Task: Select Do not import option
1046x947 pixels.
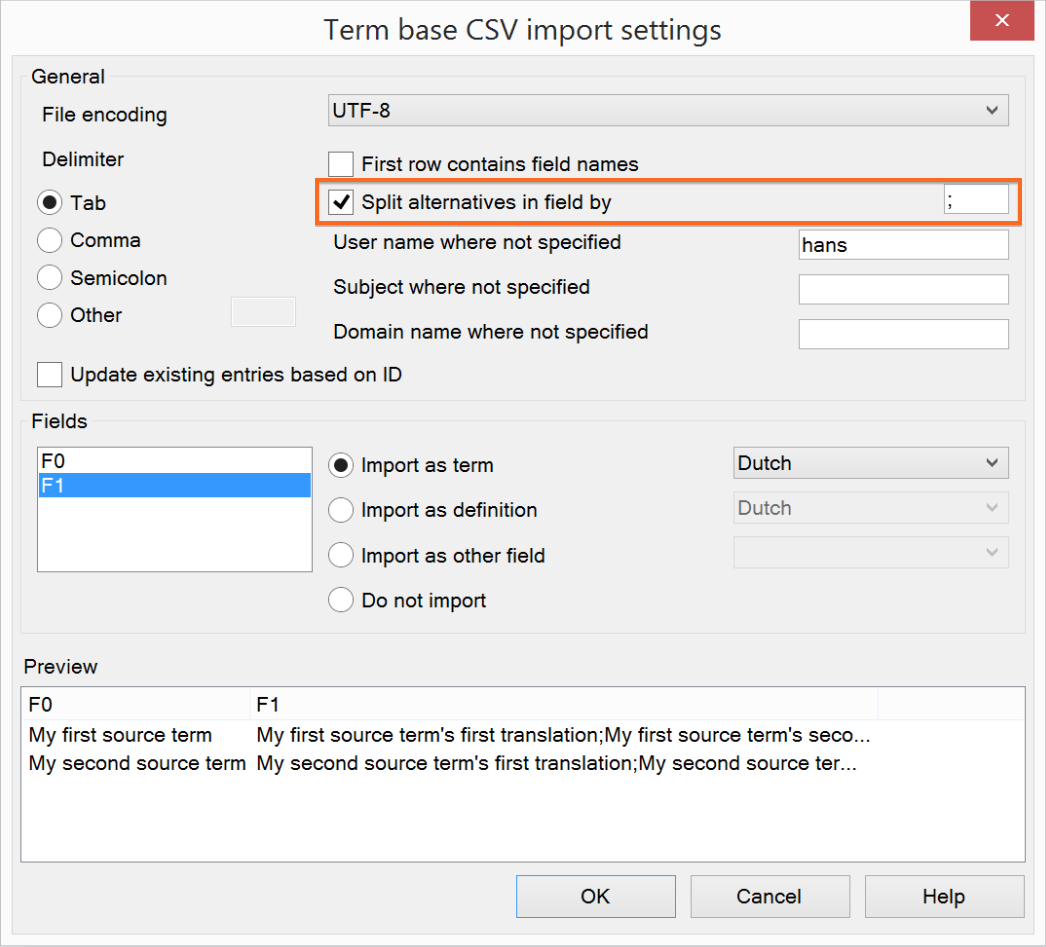Action: point(341,600)
